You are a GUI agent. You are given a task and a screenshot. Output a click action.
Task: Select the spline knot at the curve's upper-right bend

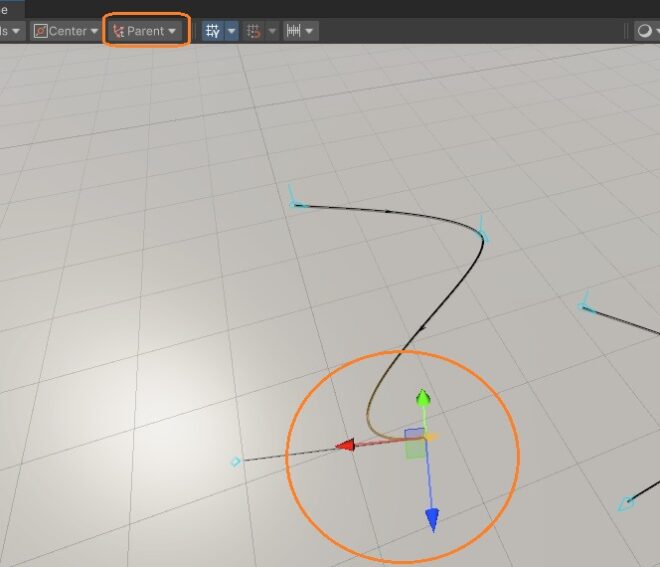(x=483, y=236)
